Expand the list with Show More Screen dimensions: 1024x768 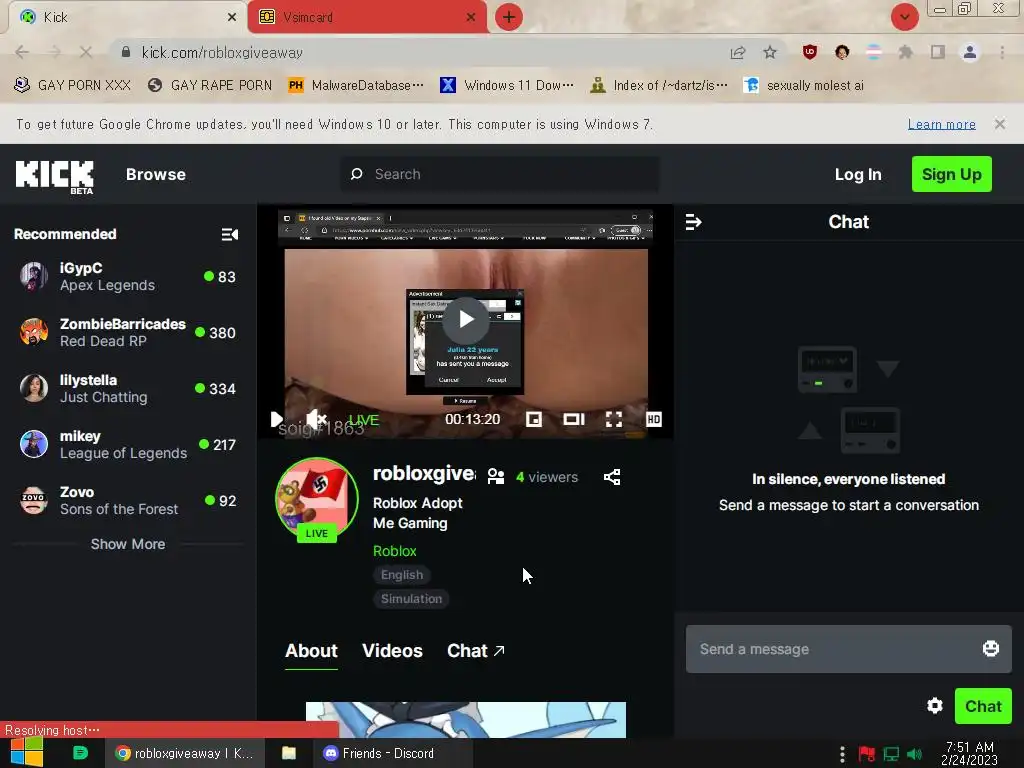tap(127, 544)
